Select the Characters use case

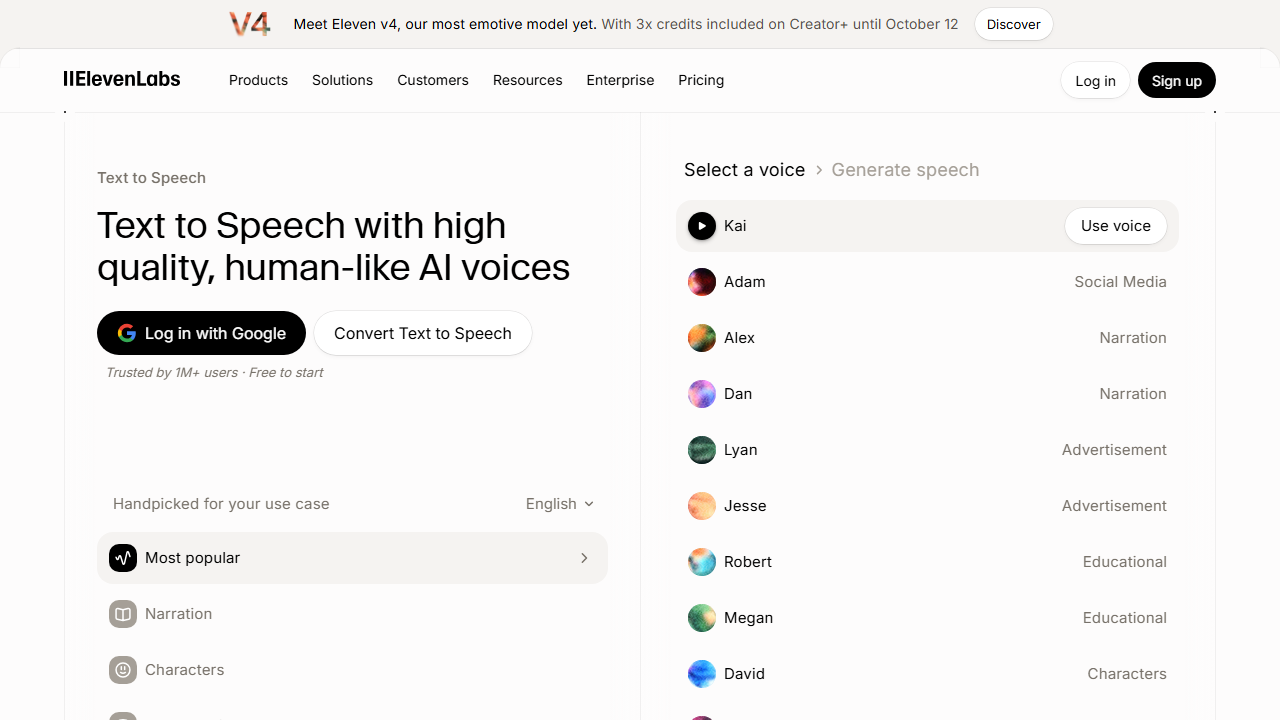pyautogui.click(x=352, y=670)
